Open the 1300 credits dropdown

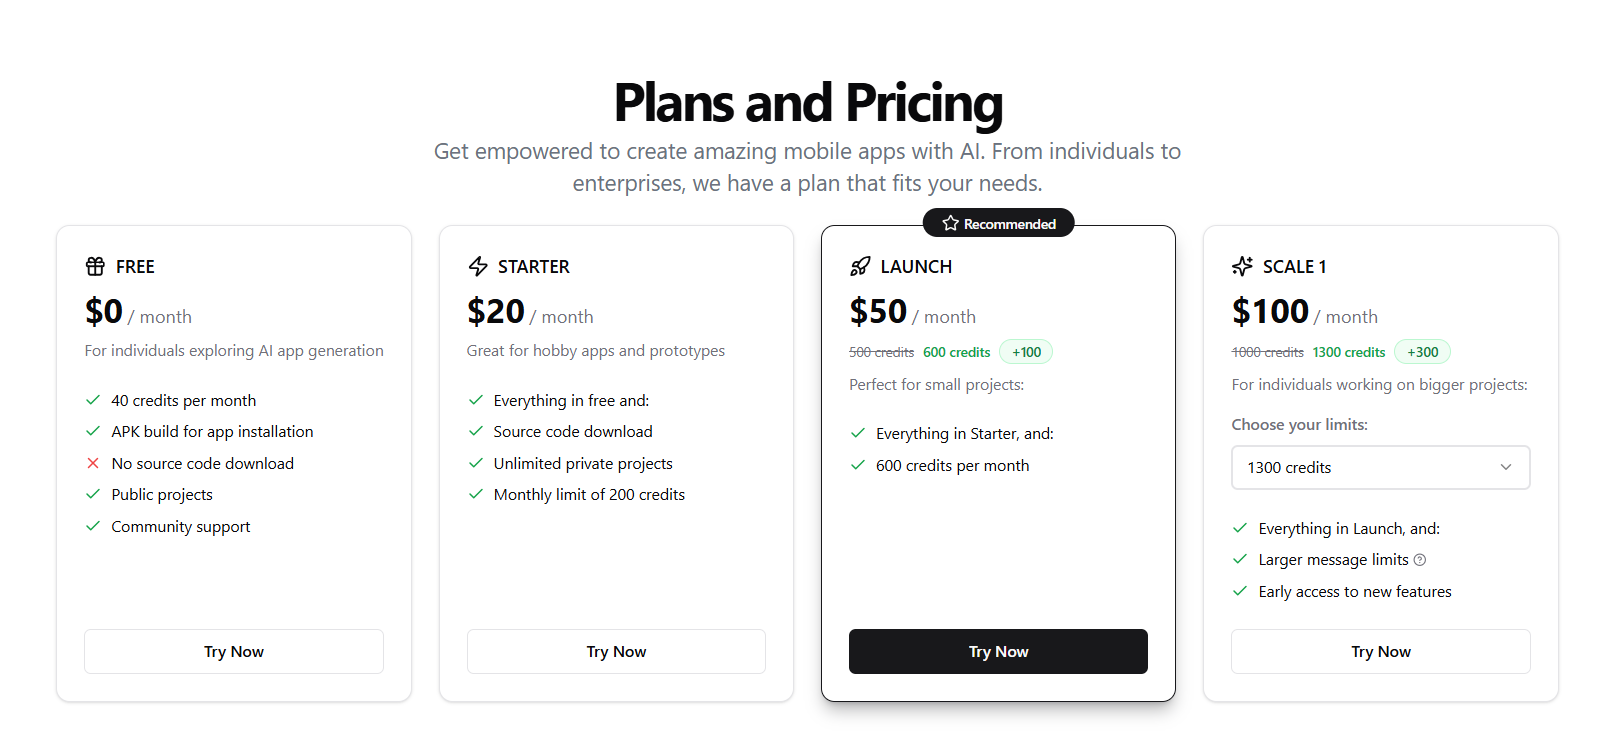point(1380,467)
